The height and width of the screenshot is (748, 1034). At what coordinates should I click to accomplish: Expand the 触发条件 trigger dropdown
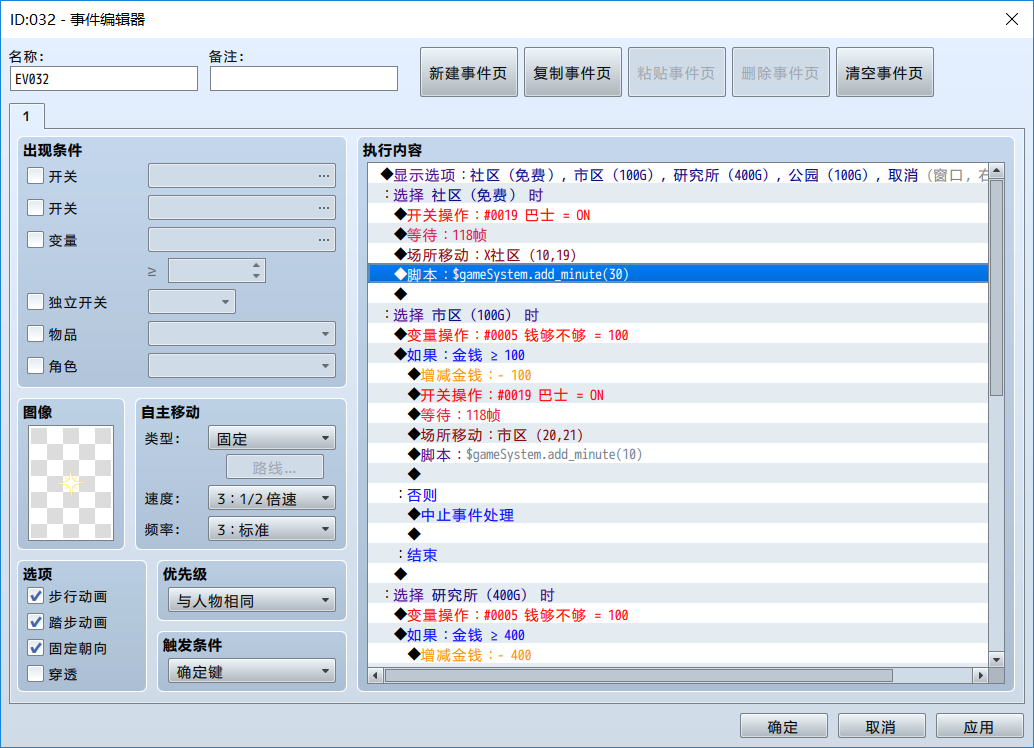pos(252,671)
